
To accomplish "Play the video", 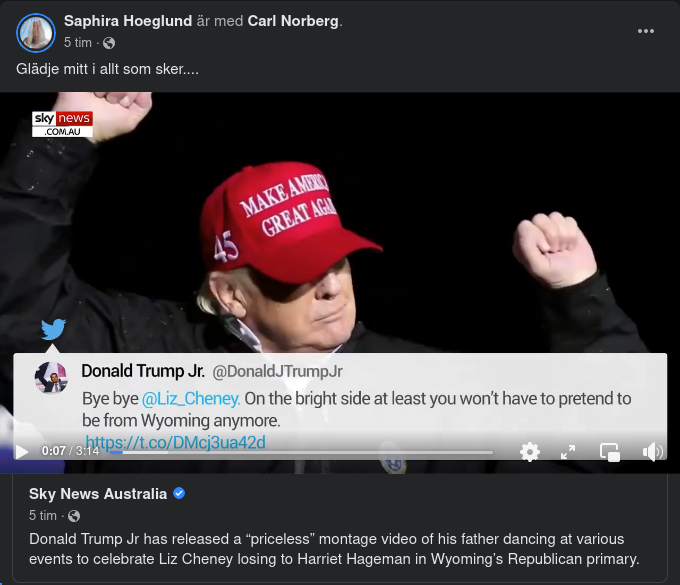I will click(x=21, y=451).
